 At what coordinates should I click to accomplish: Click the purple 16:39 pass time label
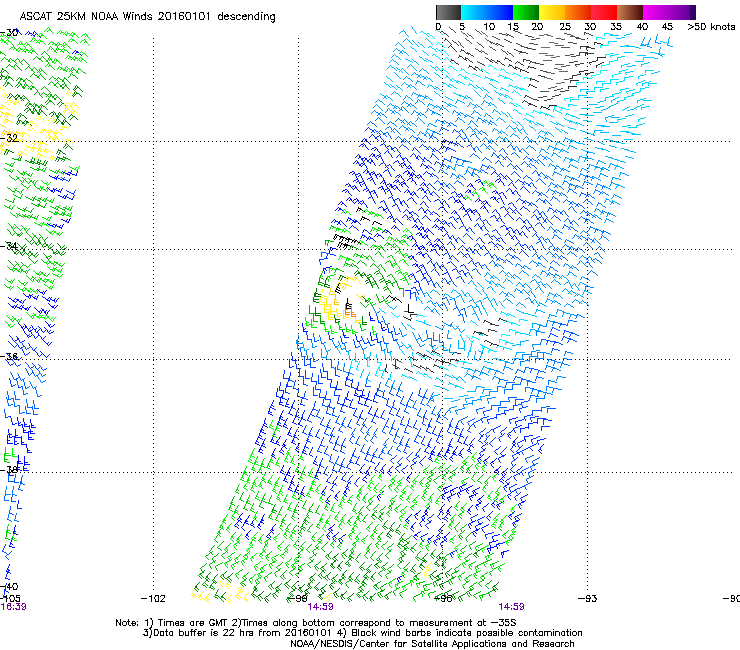(x=13, y=607)
